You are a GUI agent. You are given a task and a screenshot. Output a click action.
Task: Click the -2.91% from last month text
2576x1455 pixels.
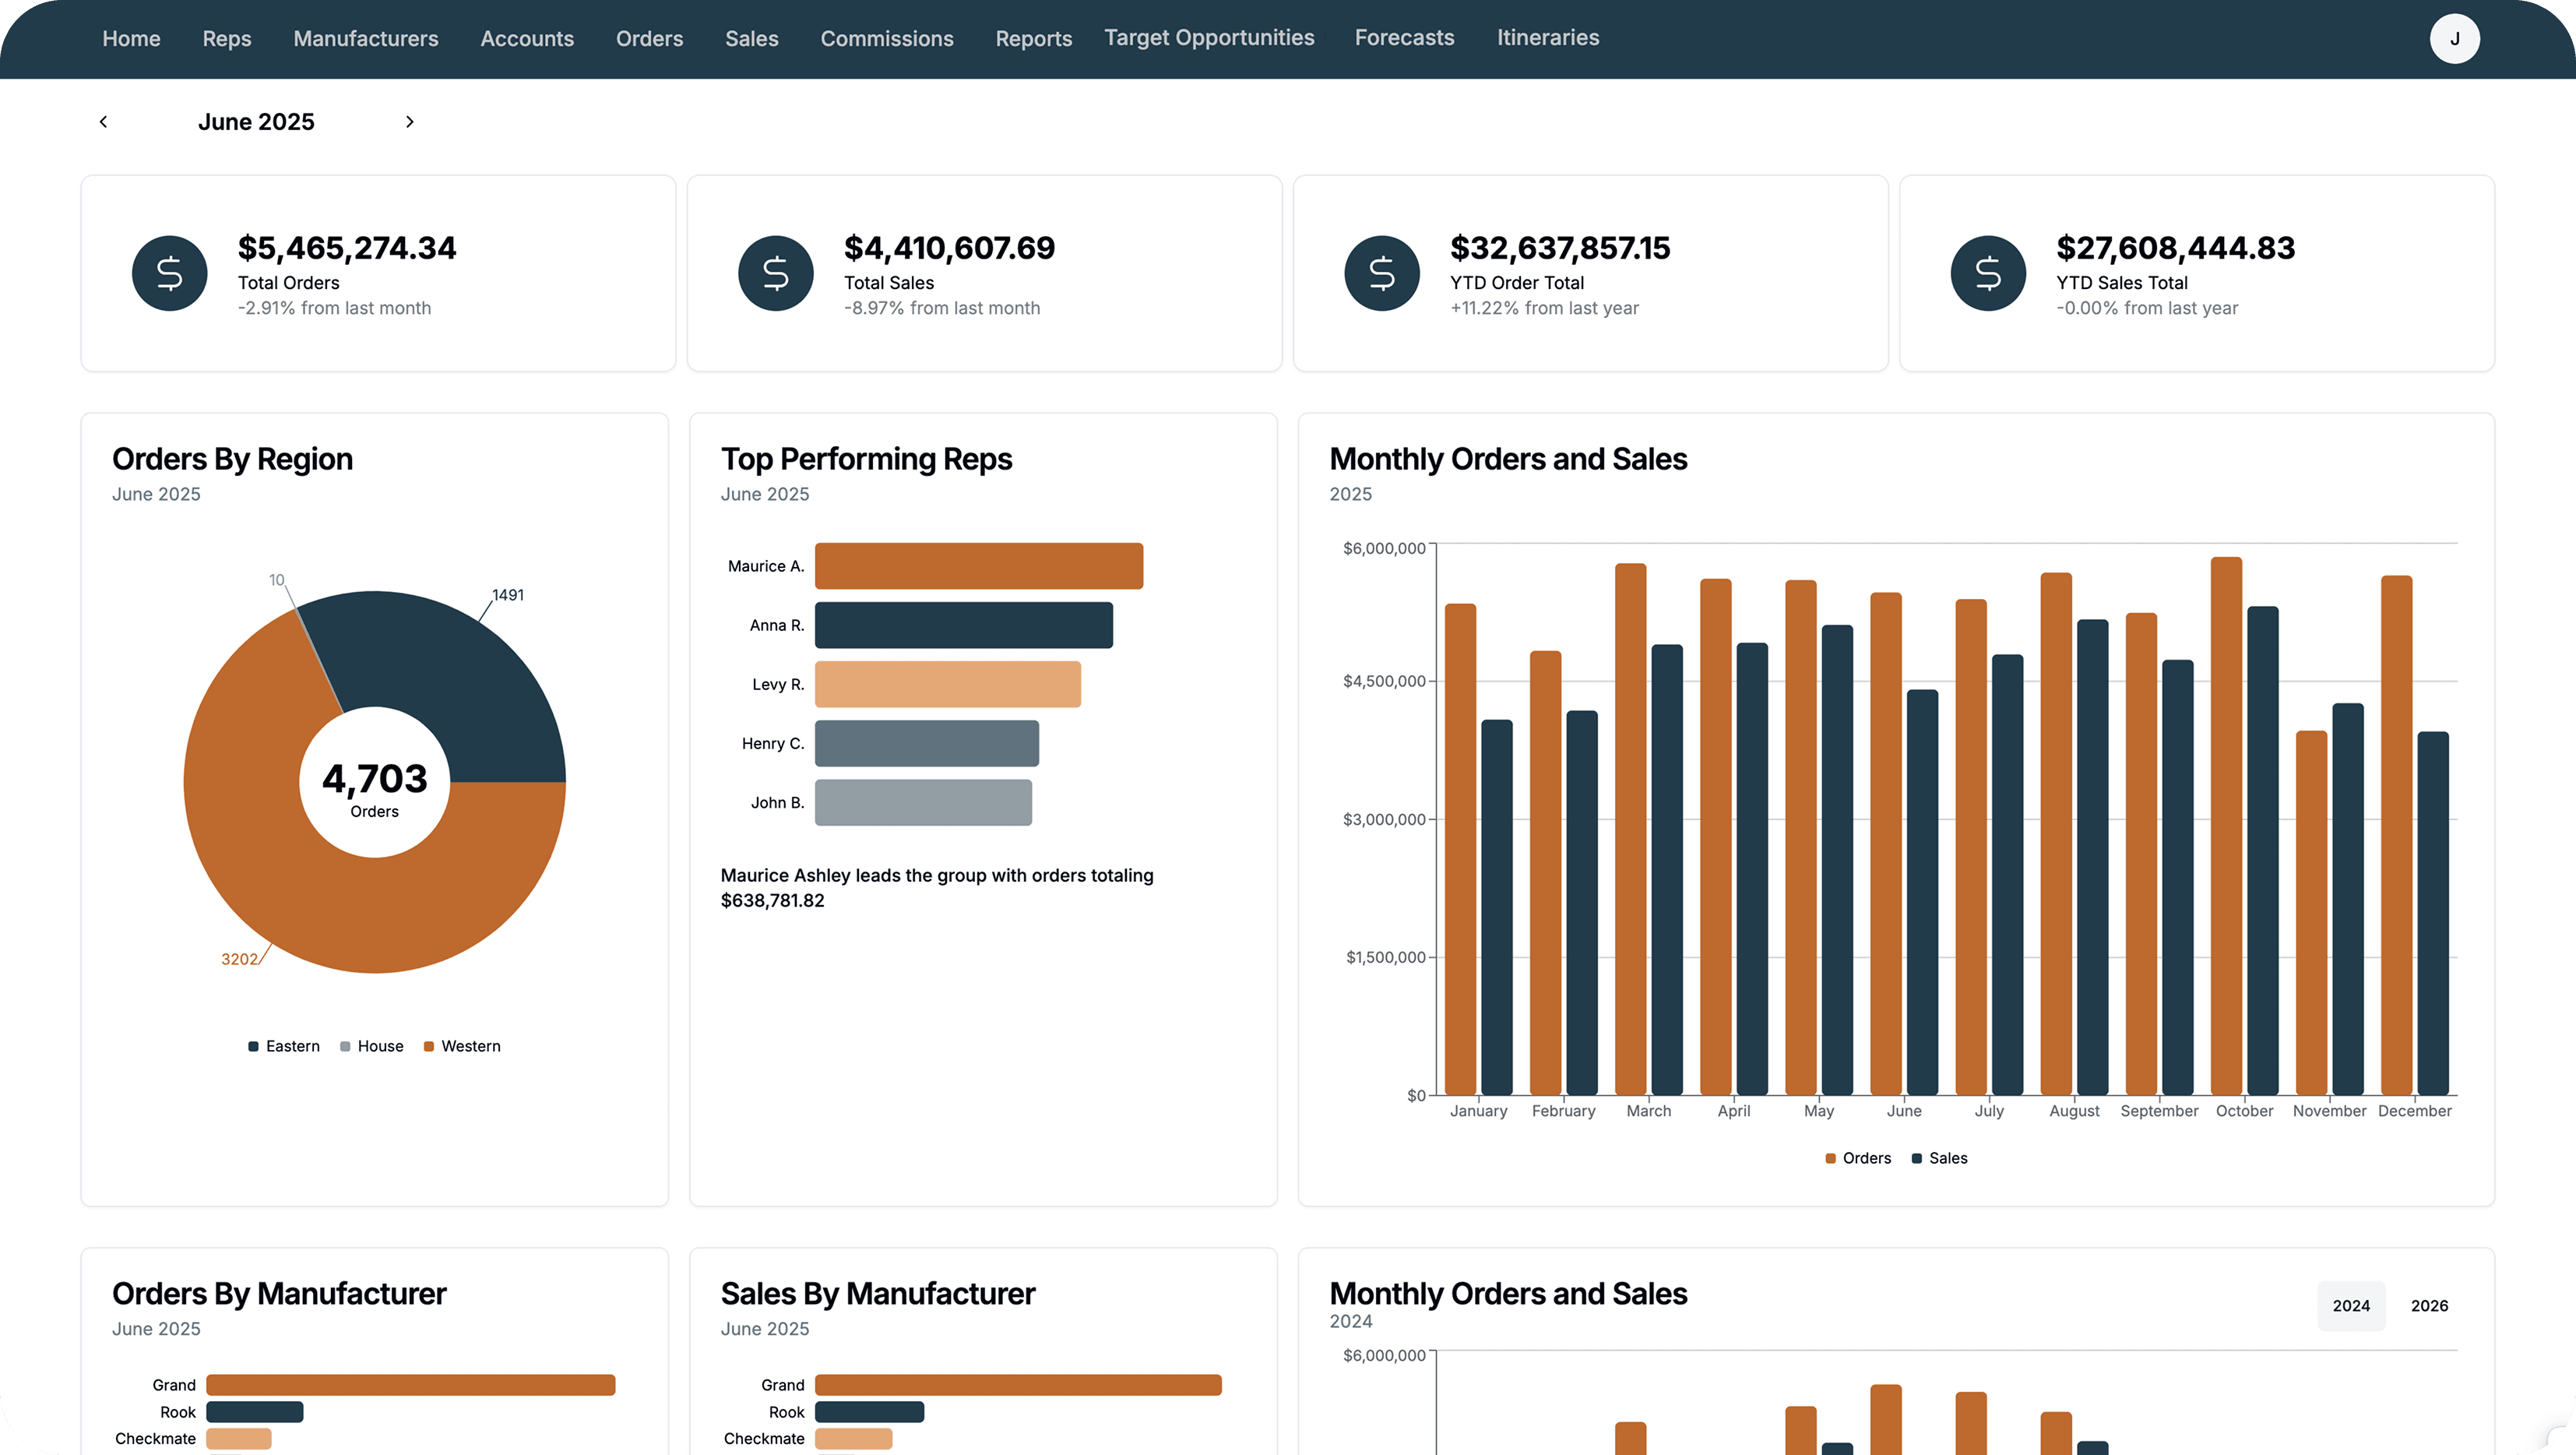334,308
